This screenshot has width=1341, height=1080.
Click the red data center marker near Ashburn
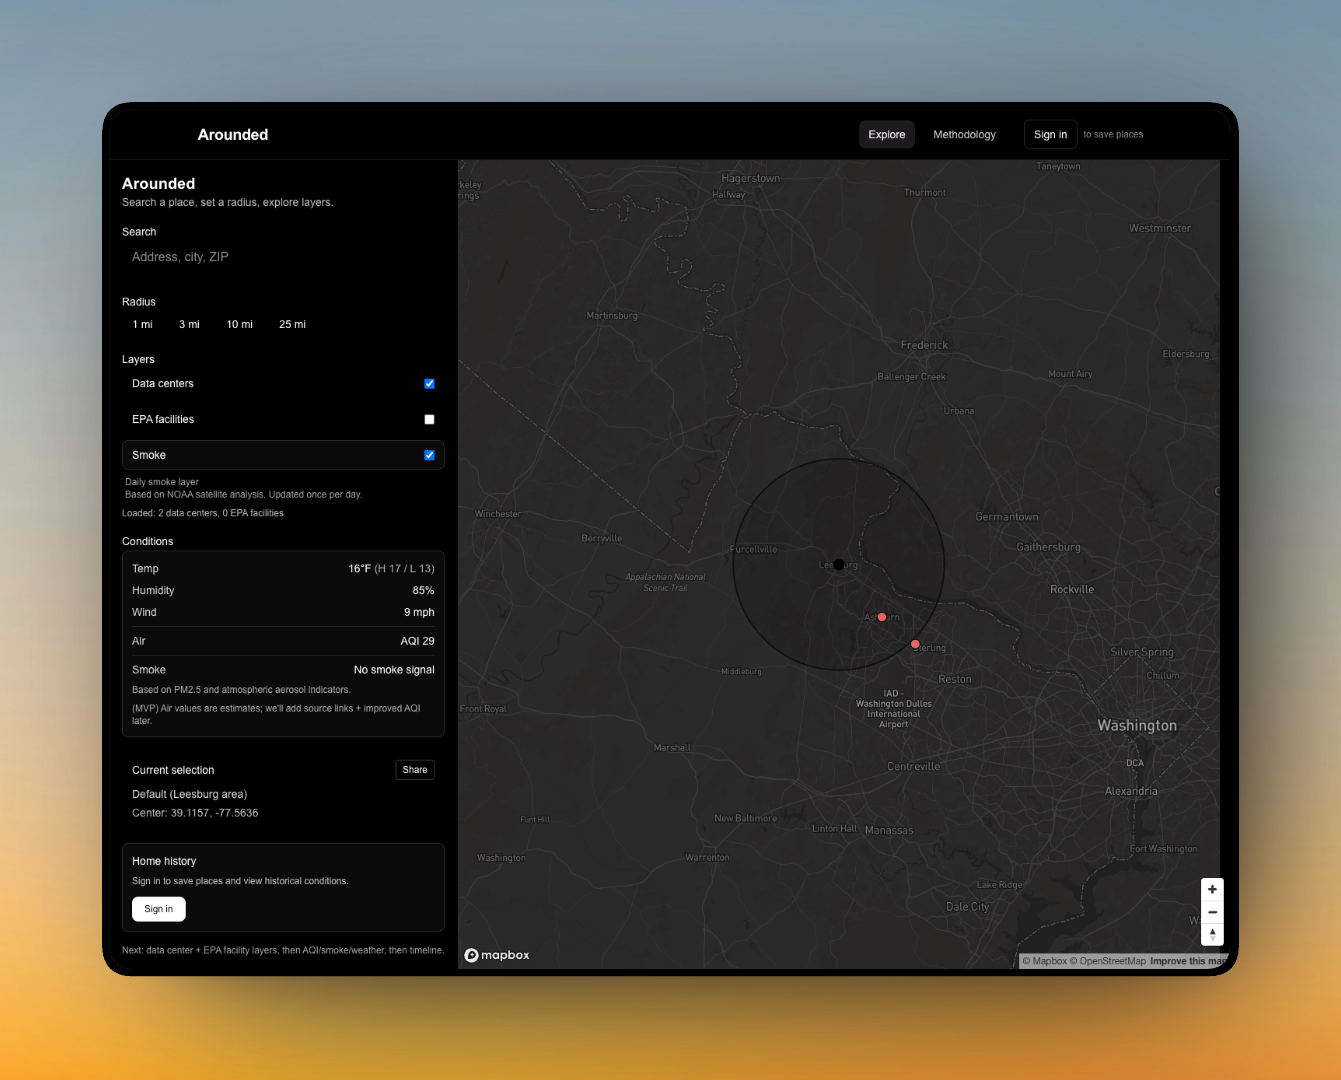882,617
